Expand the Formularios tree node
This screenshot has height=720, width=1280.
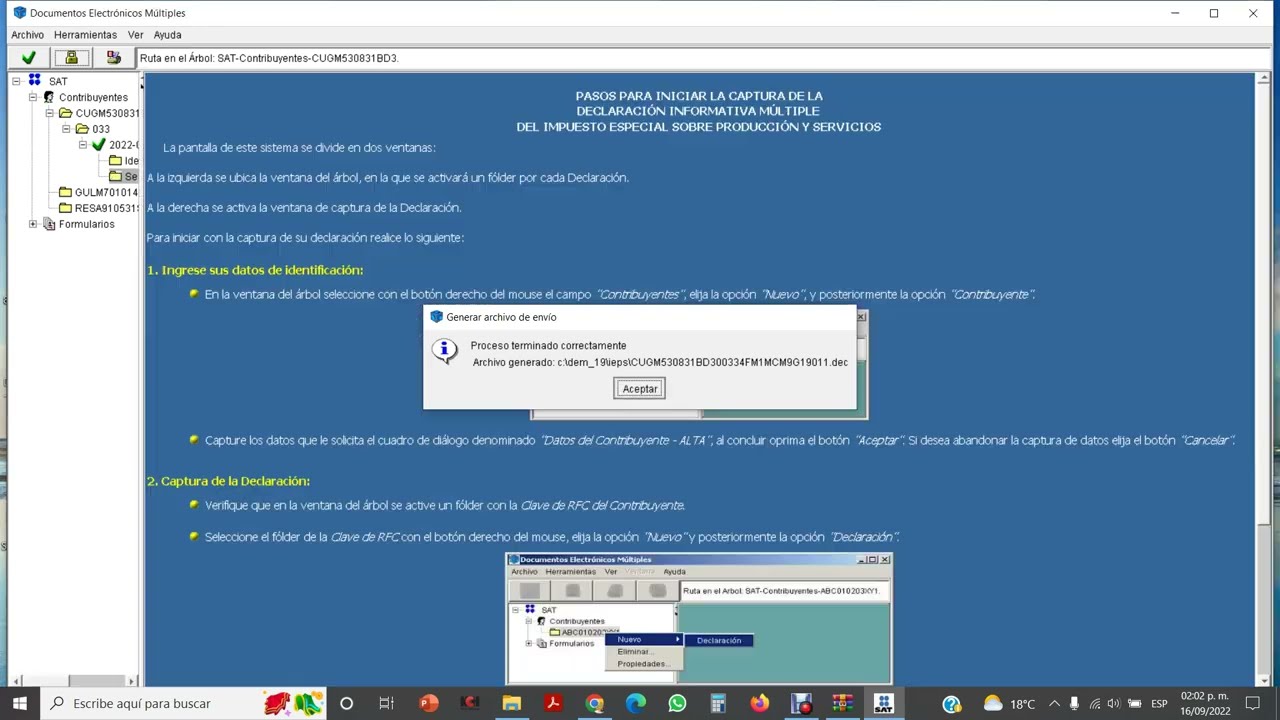click(x=33, y=224)
